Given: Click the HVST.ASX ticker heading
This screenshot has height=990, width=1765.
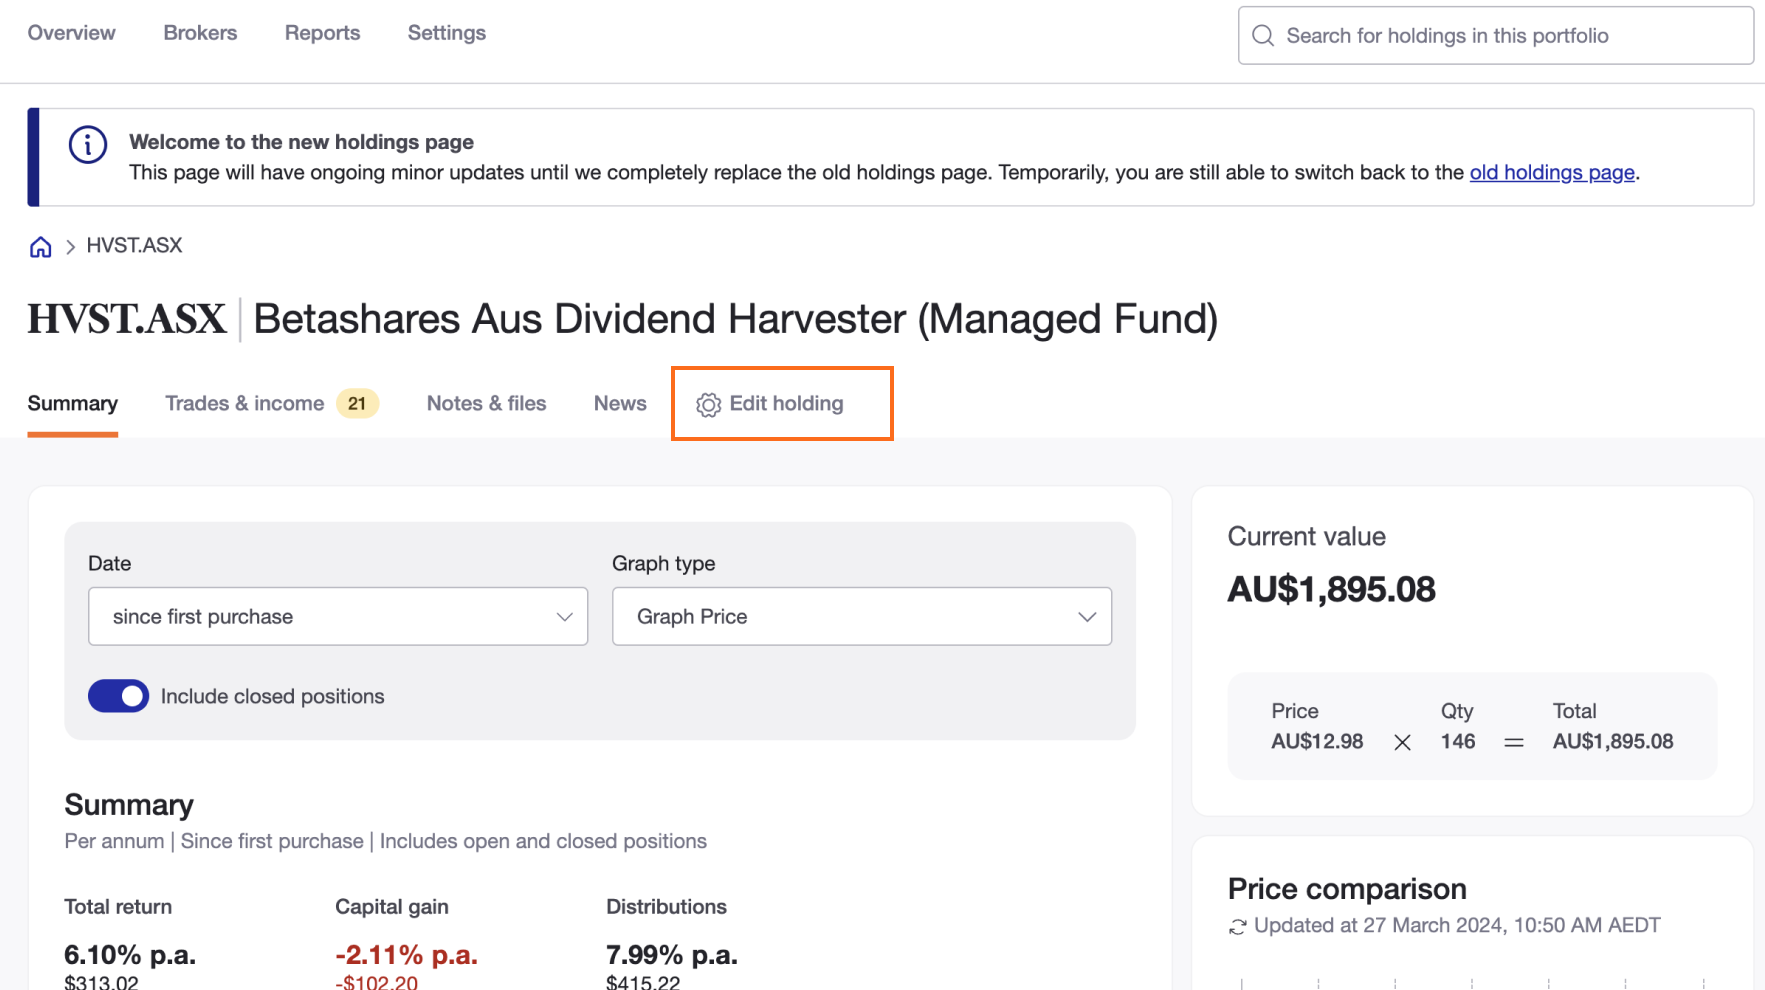Looking at the screenshot, I should 127,319.
